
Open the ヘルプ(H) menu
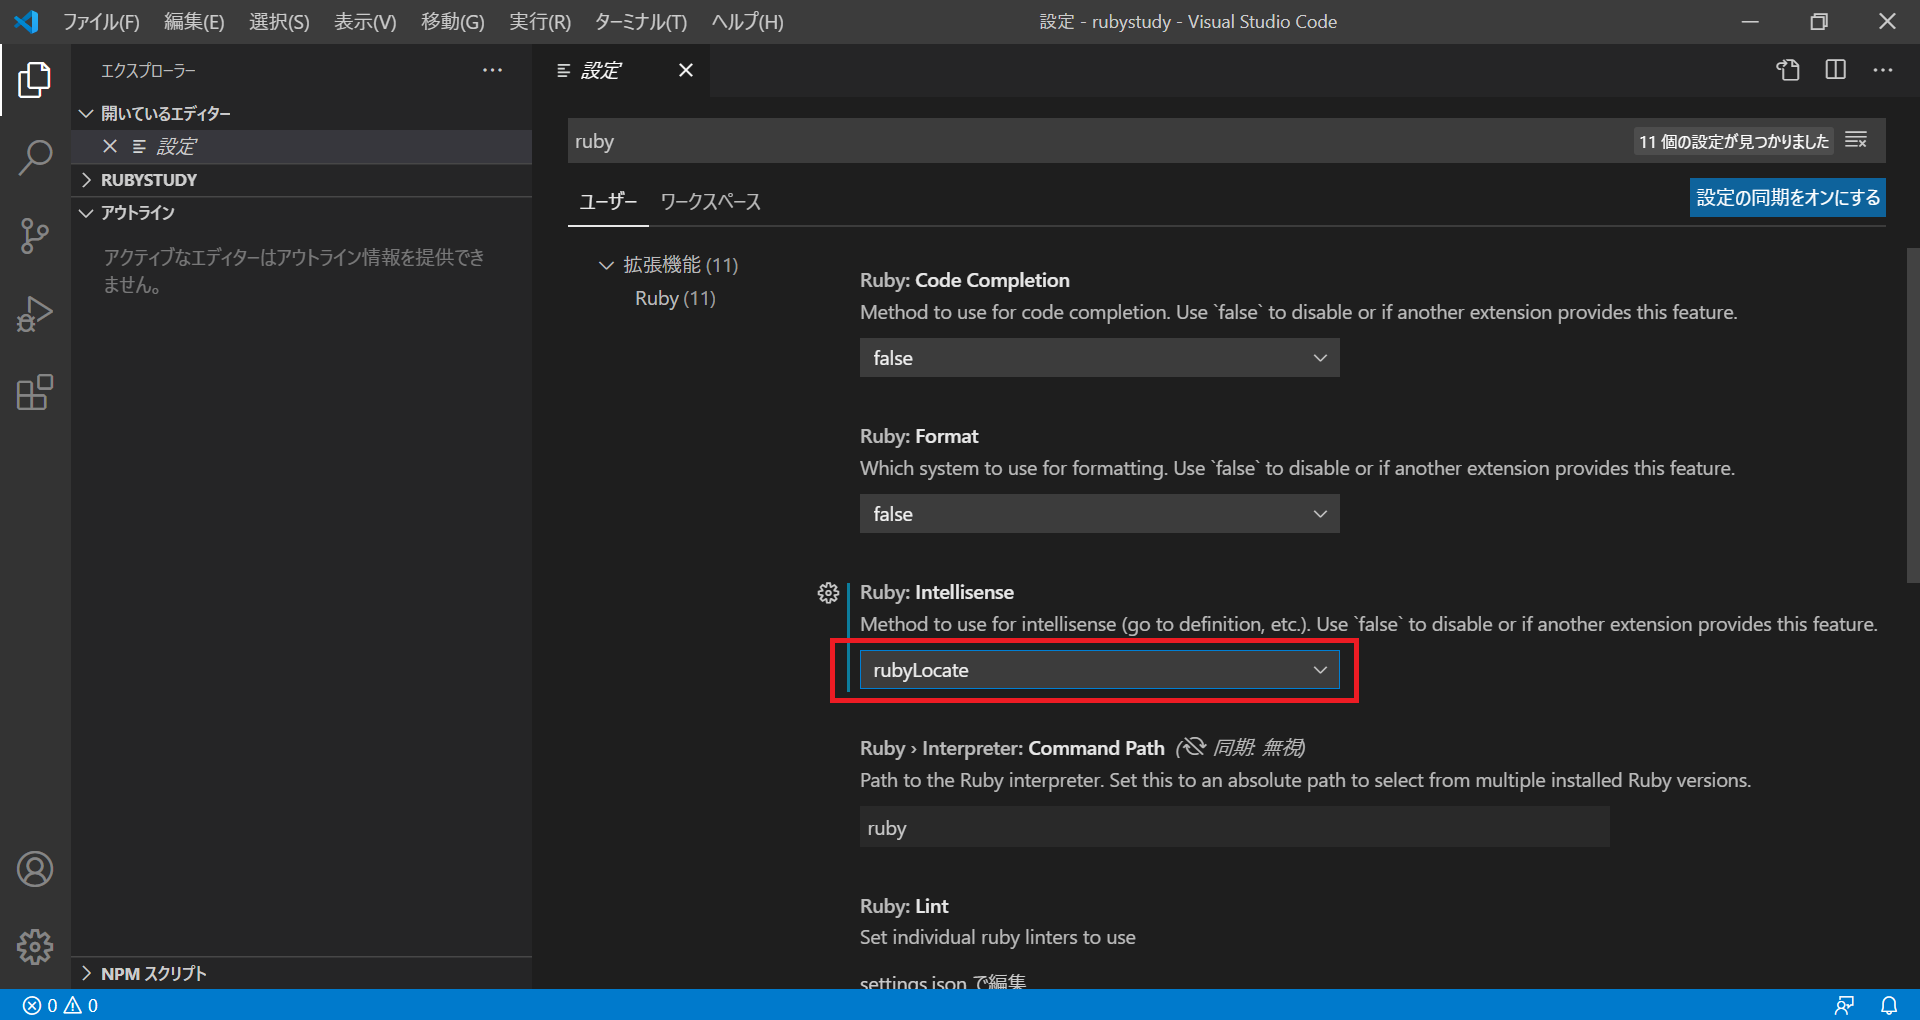[747, 21]
